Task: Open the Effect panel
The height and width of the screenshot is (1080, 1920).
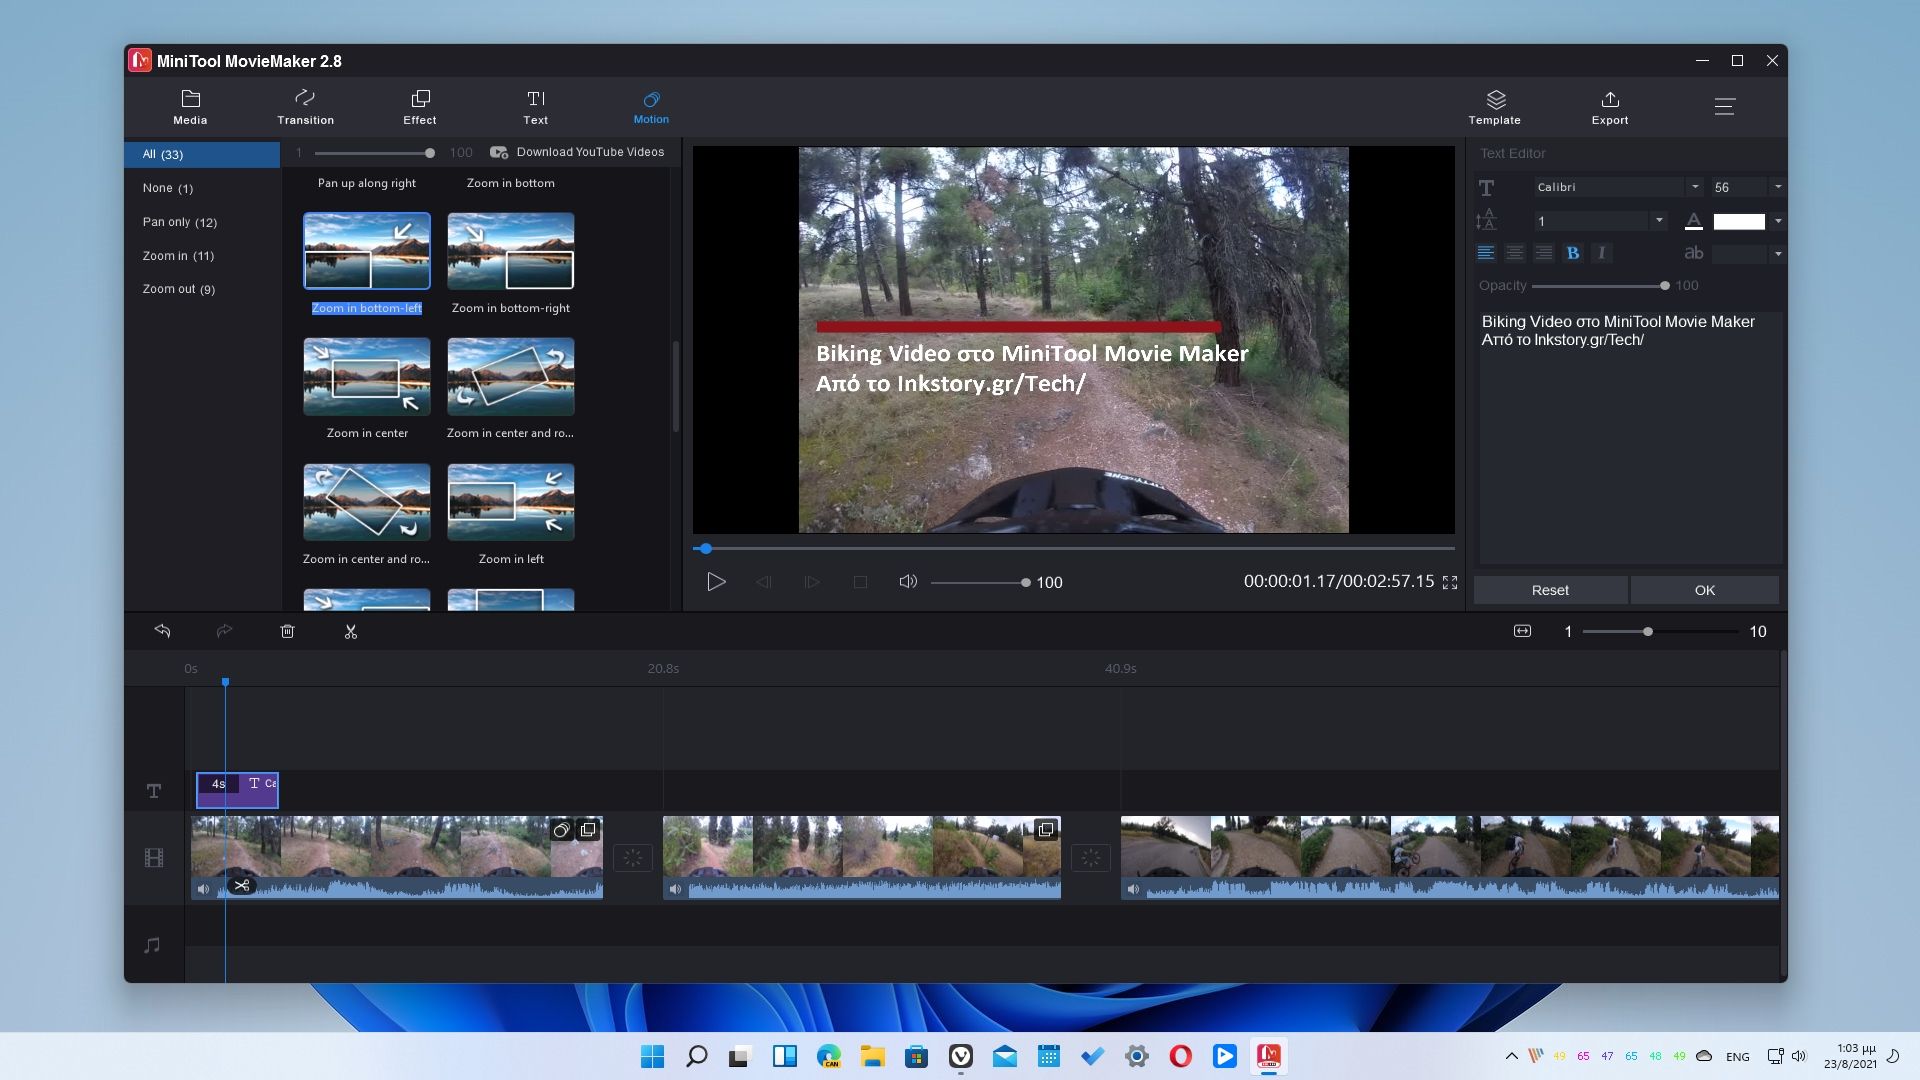Action: (419, 107)
